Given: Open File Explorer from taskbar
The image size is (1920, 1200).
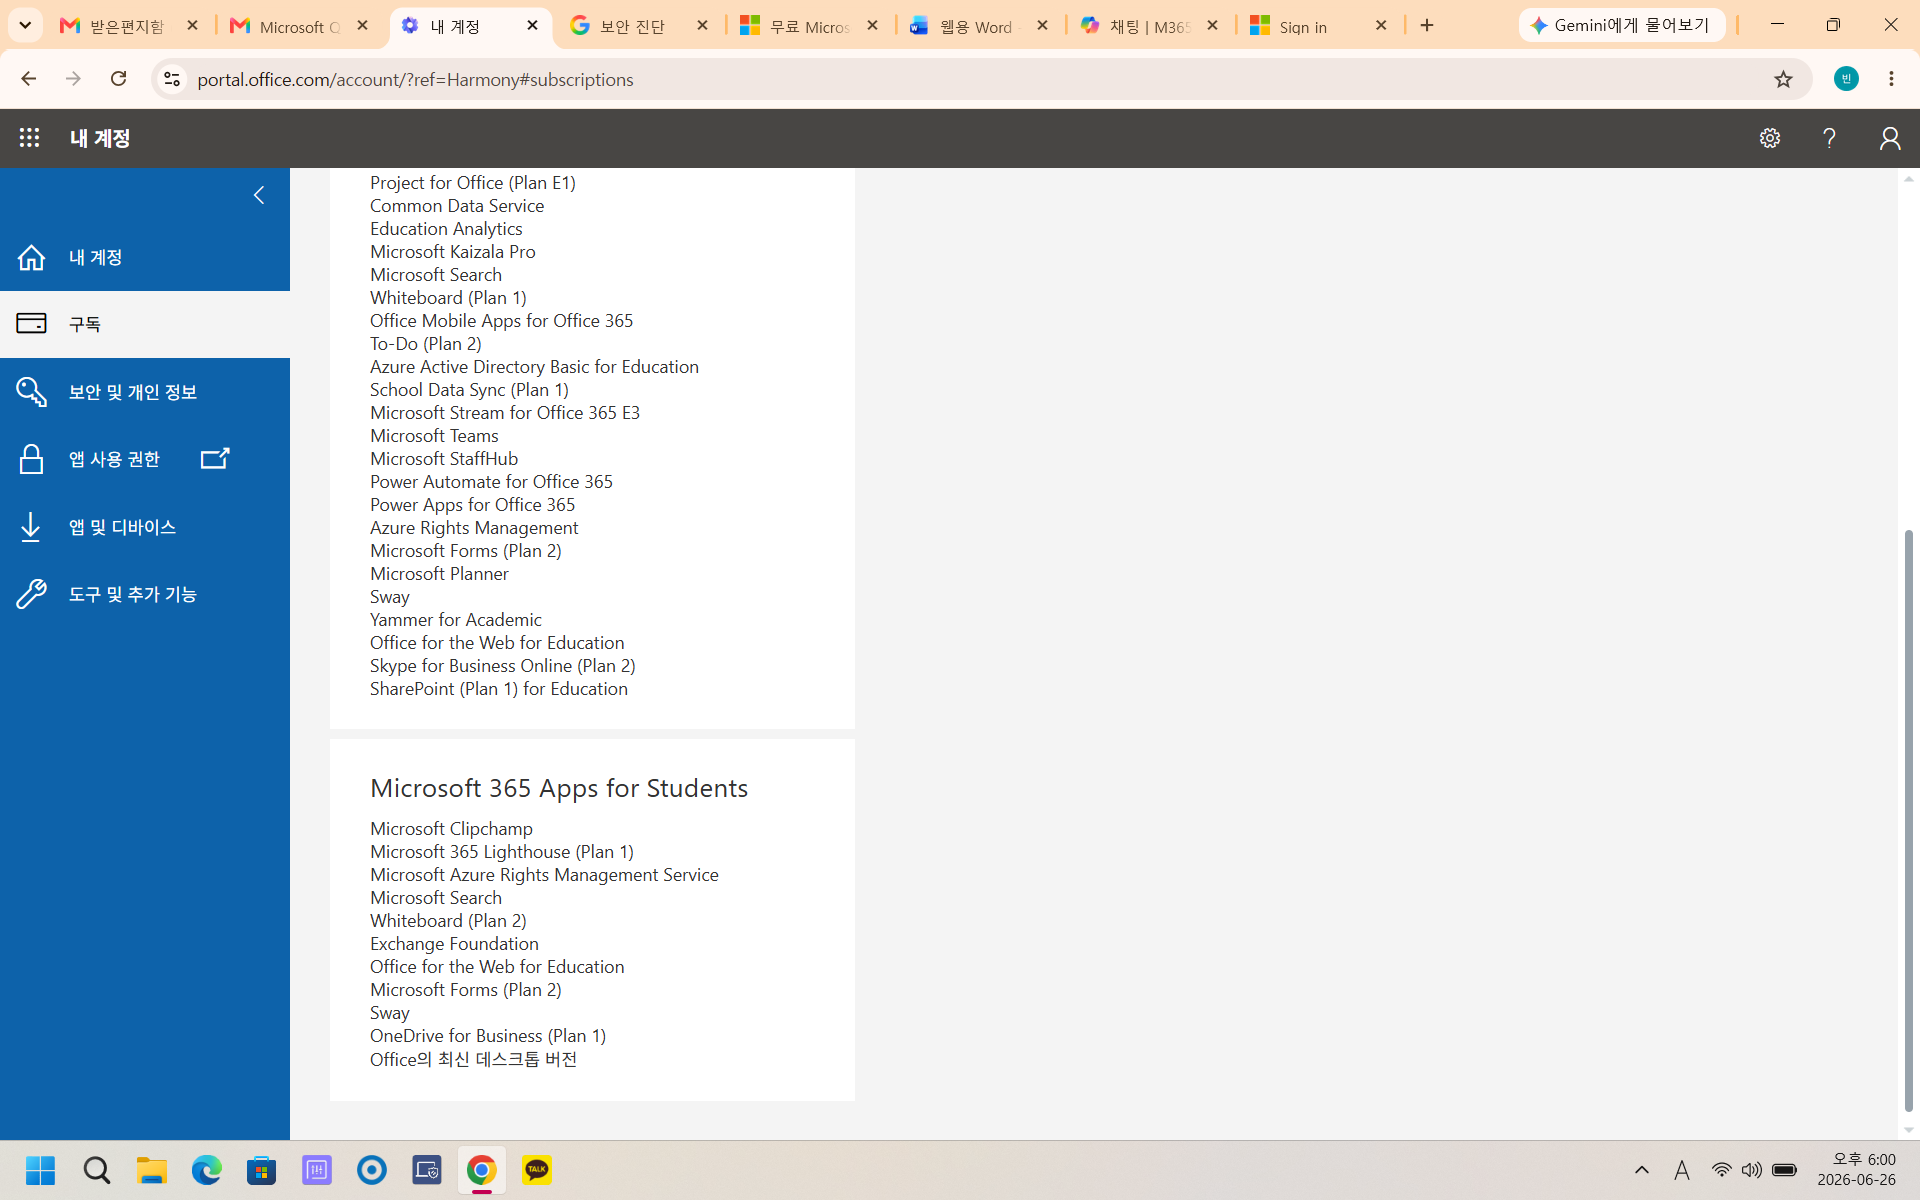Looking at the screenshot, I should [x=152, y=1170].
